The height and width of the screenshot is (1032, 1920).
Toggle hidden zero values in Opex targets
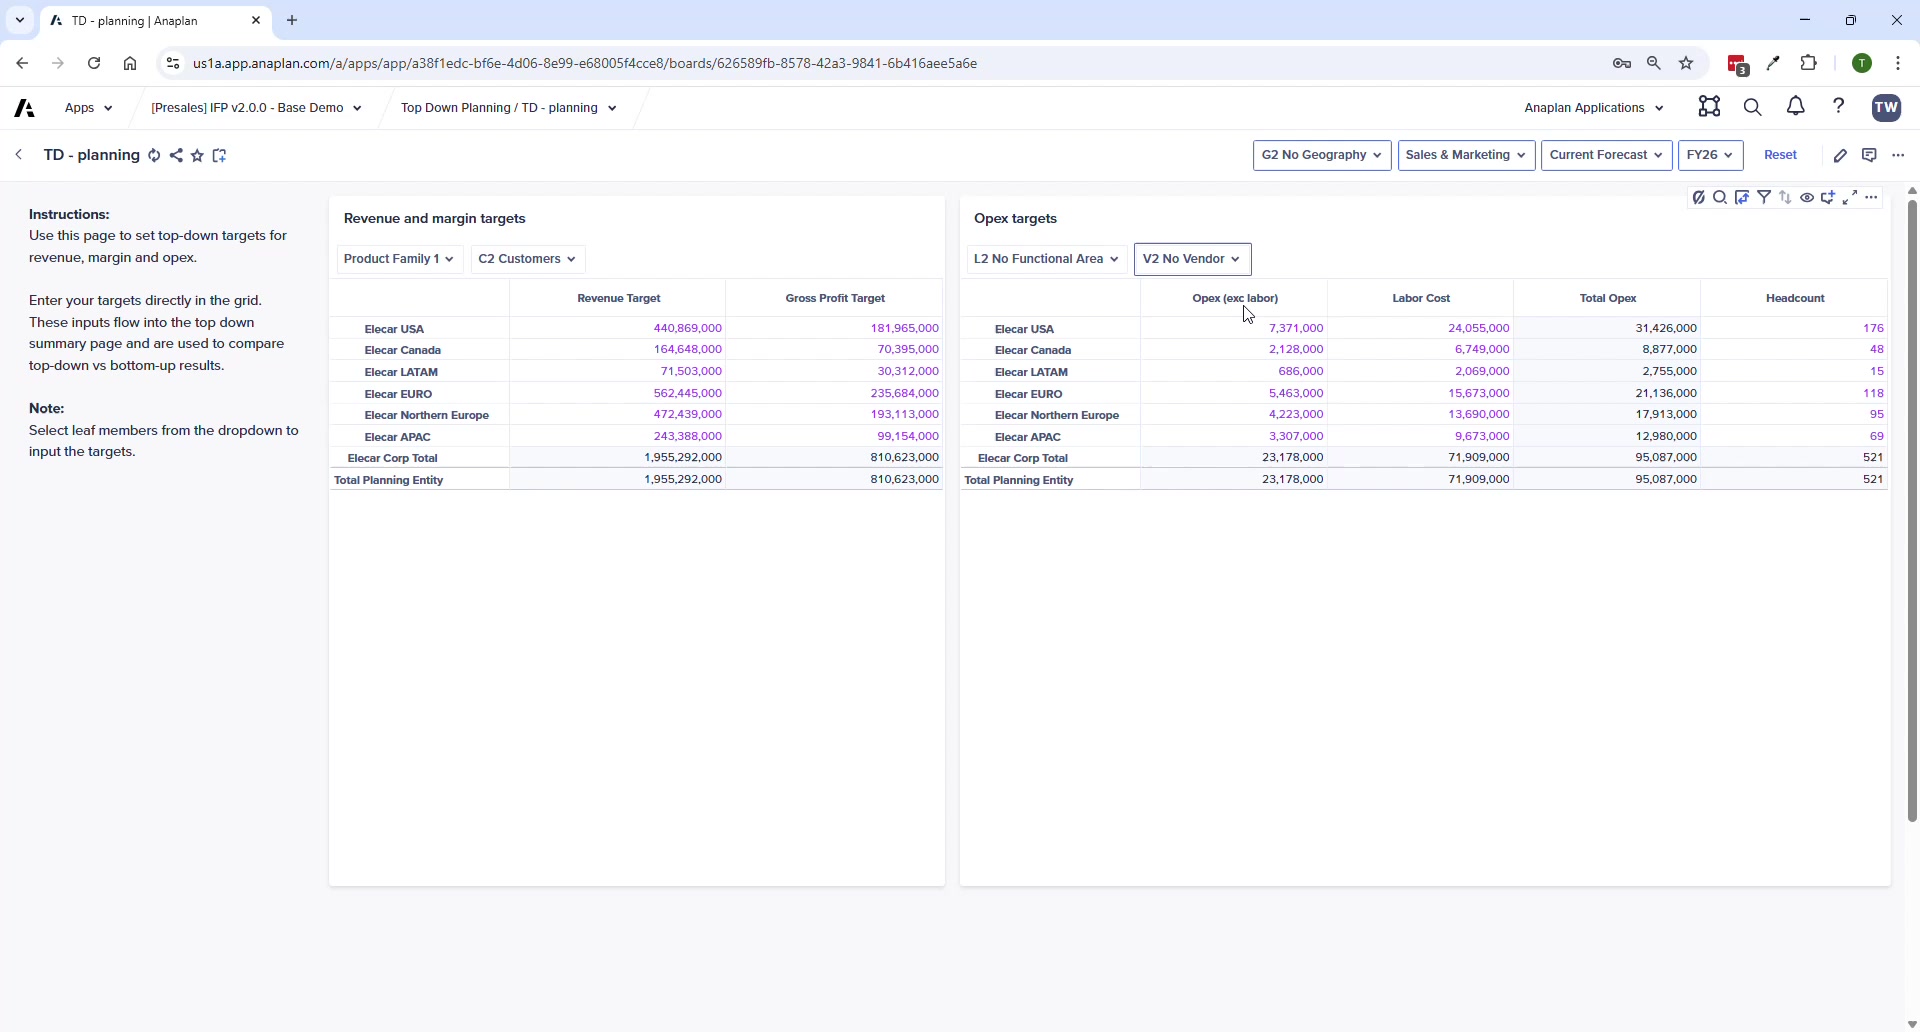pyautogui.click(x=1699, y=197)
